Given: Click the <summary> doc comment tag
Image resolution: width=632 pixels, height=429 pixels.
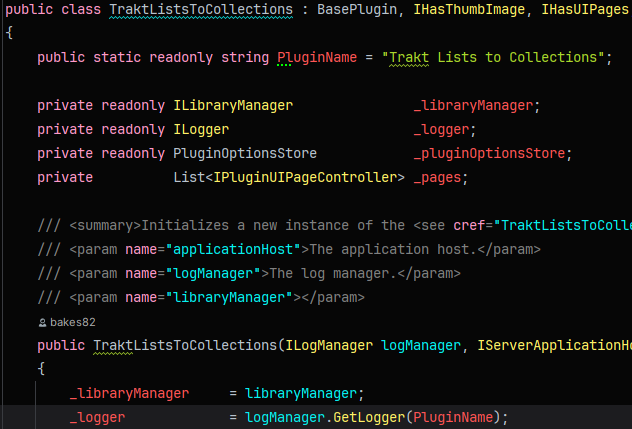Looking at the screenshot, I should click(105, 225).
